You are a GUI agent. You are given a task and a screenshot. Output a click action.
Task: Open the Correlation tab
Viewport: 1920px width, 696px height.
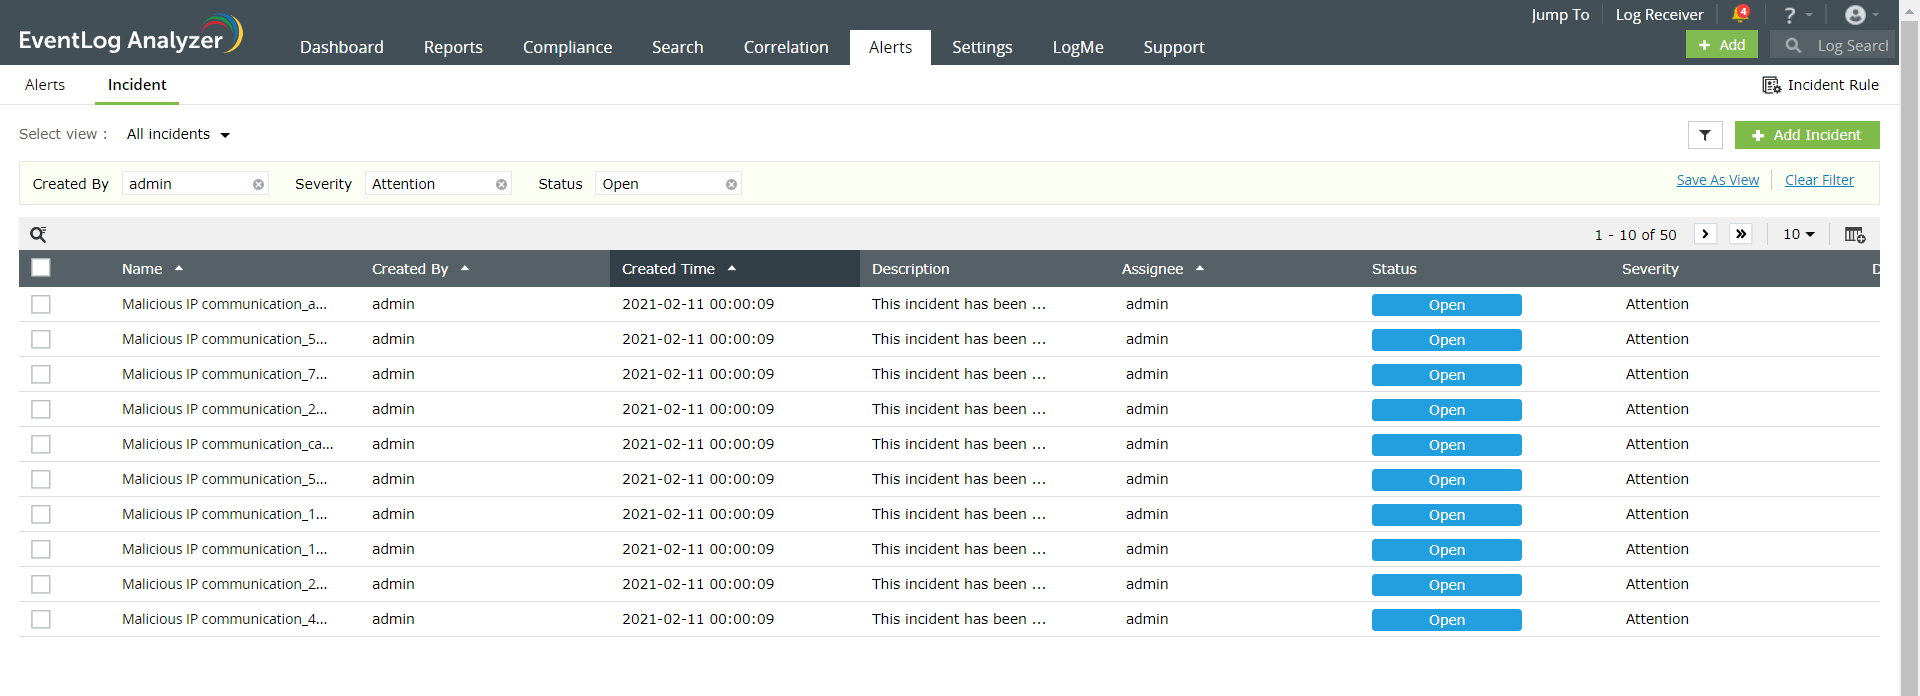pyautogui.click(x=785, y=47)
